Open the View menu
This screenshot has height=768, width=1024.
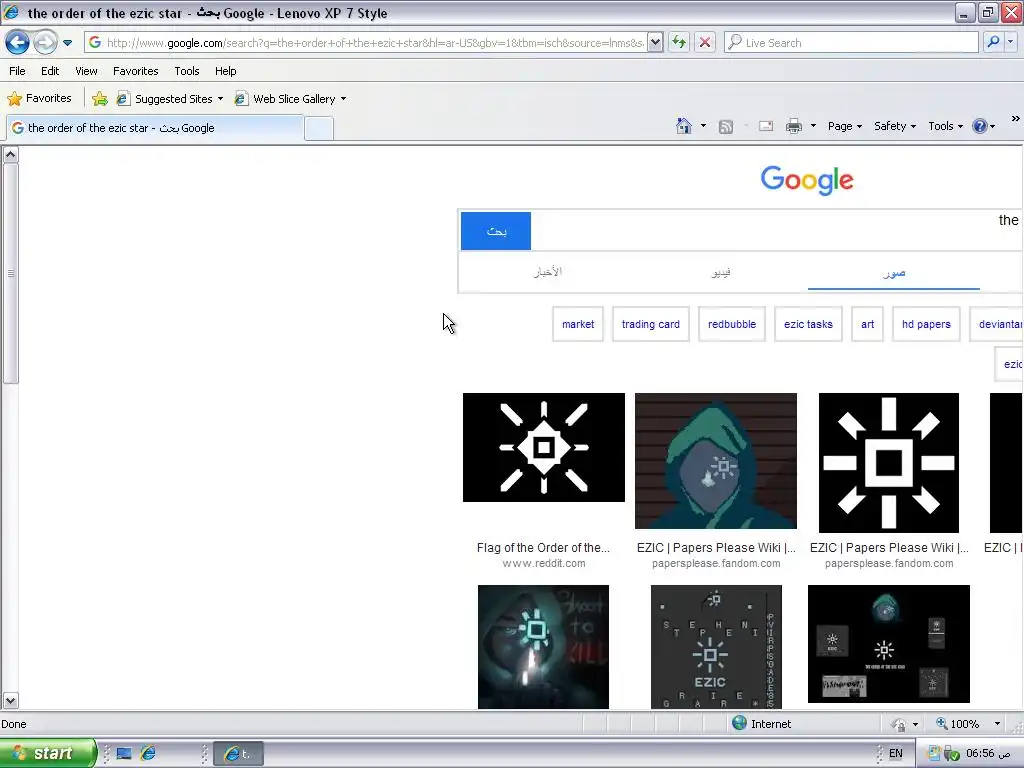coord(86,71)
